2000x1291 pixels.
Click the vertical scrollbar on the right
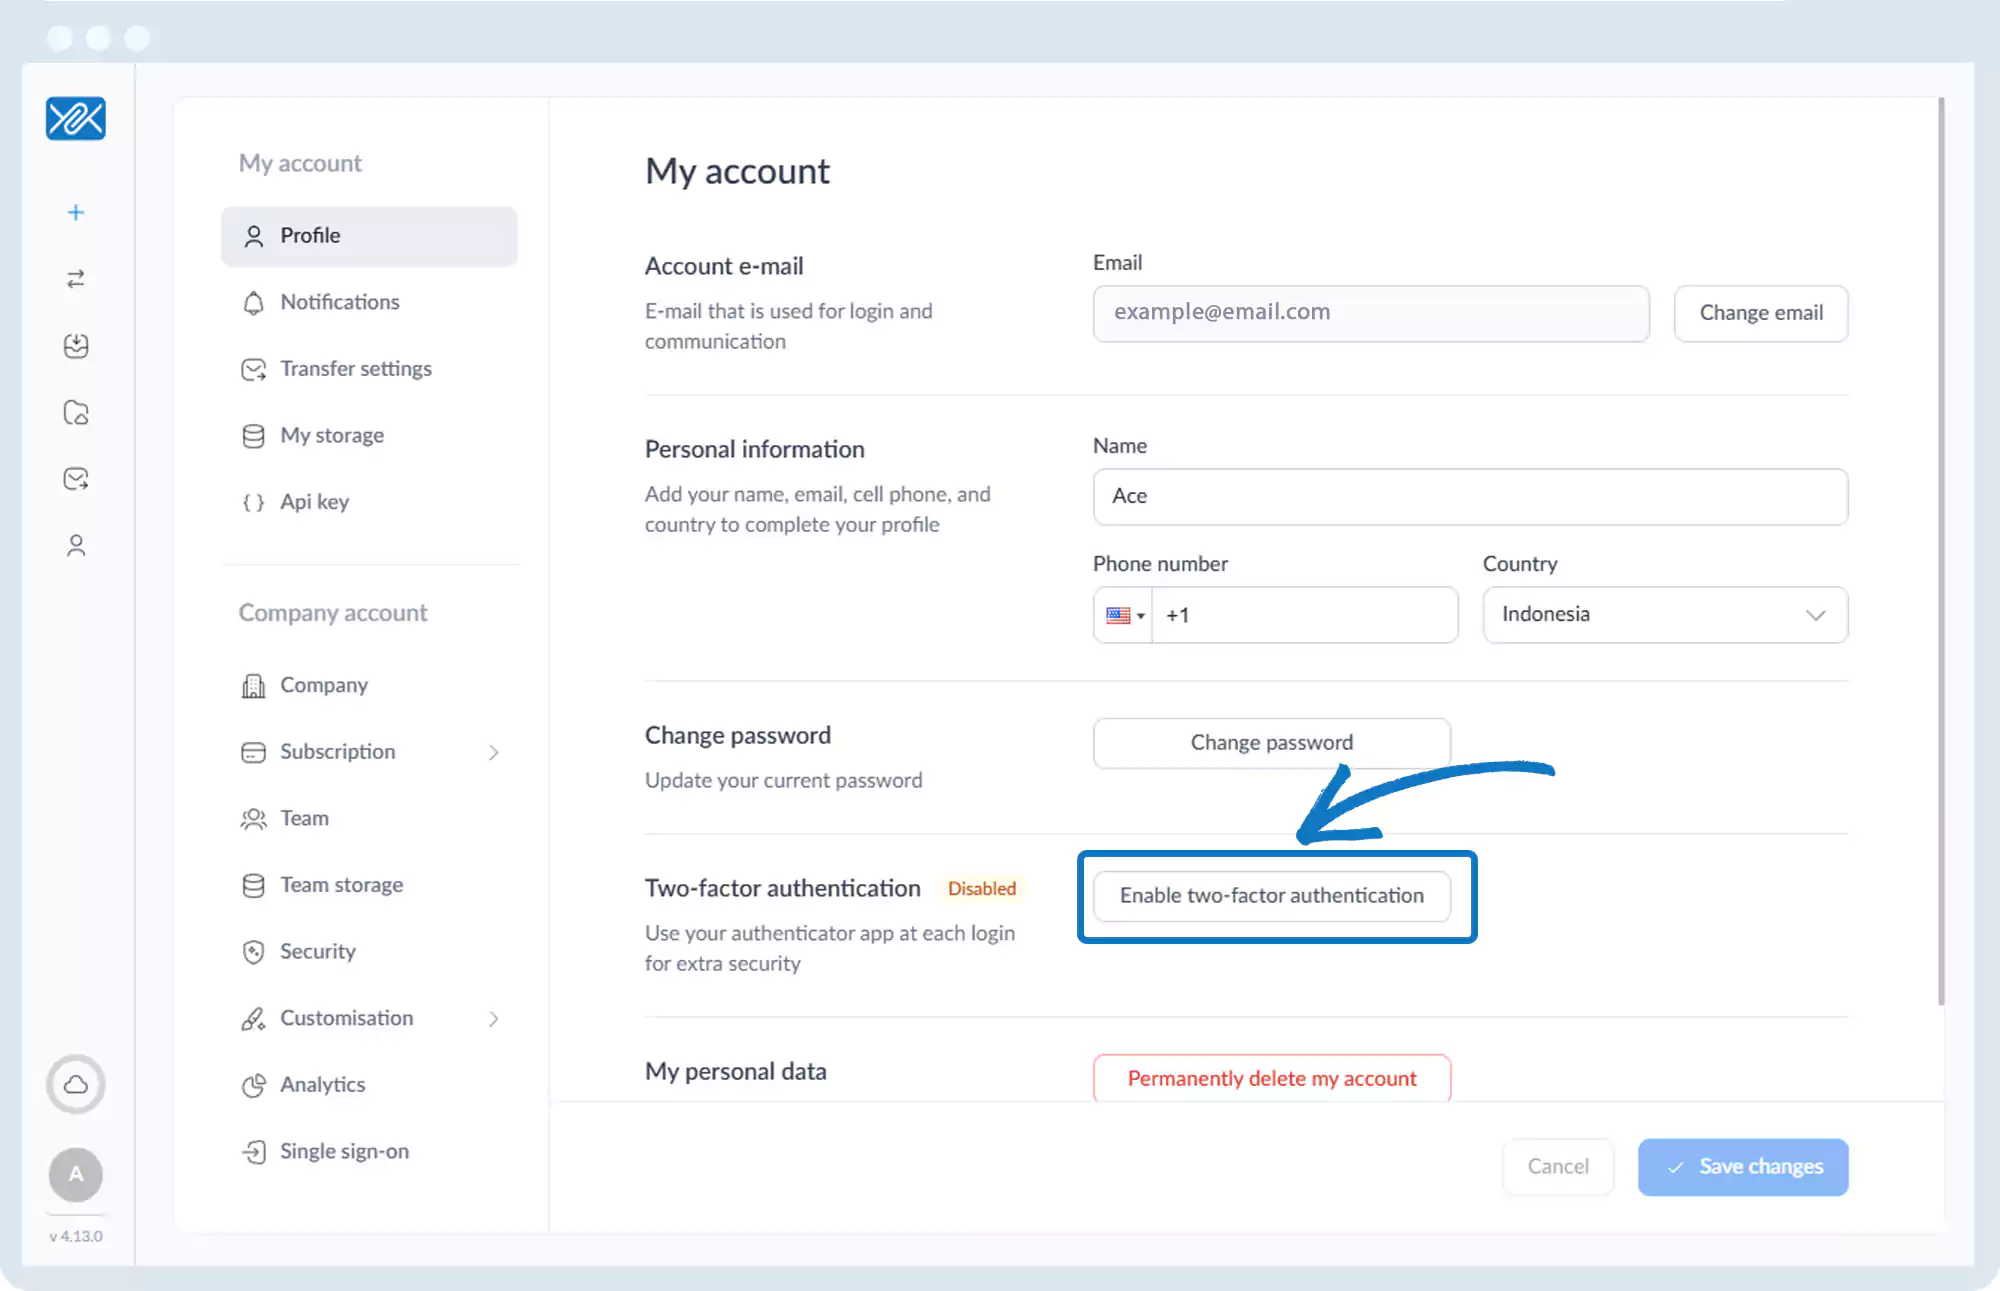click(x=1940, y=550)
